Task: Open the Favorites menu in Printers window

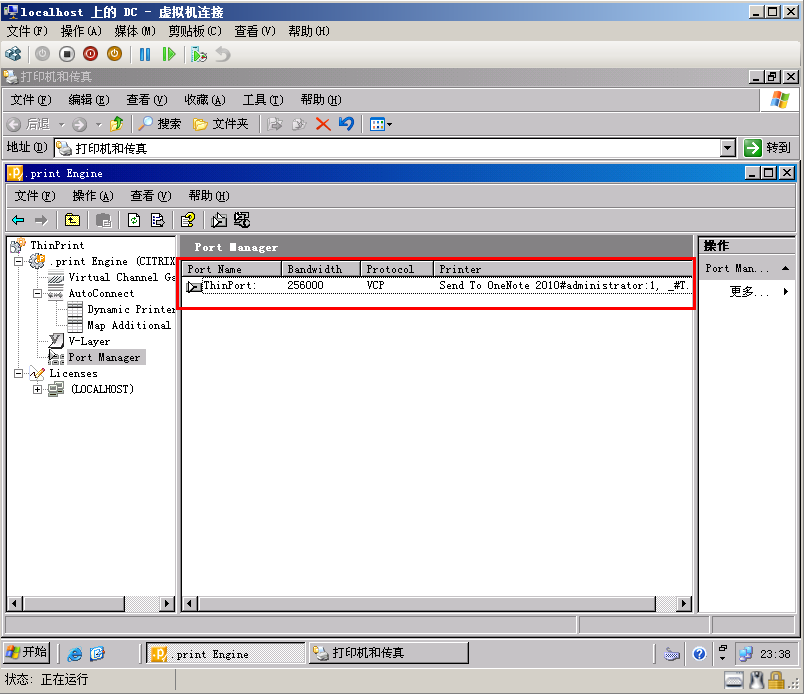Action: click(x=205, y=100)
